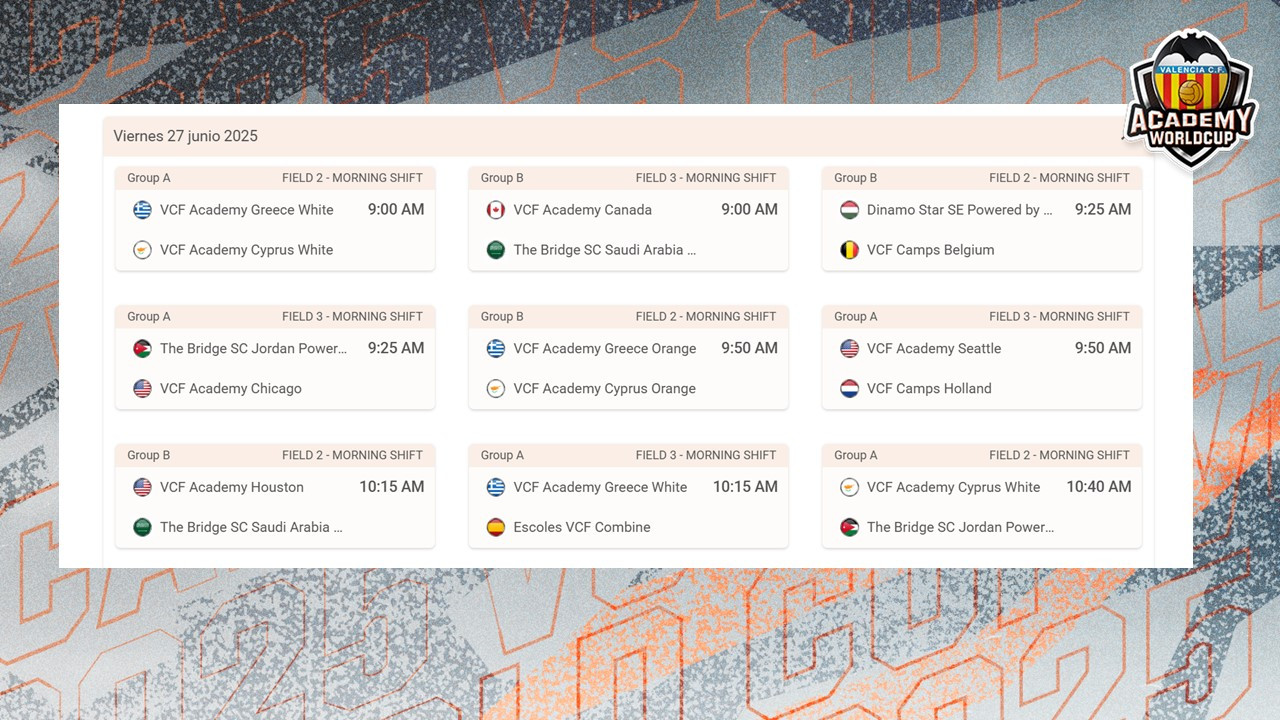Select team VCF Academy Greece Orange
The width and height of the screenshot is (1280, 720).
click(605, 349)
